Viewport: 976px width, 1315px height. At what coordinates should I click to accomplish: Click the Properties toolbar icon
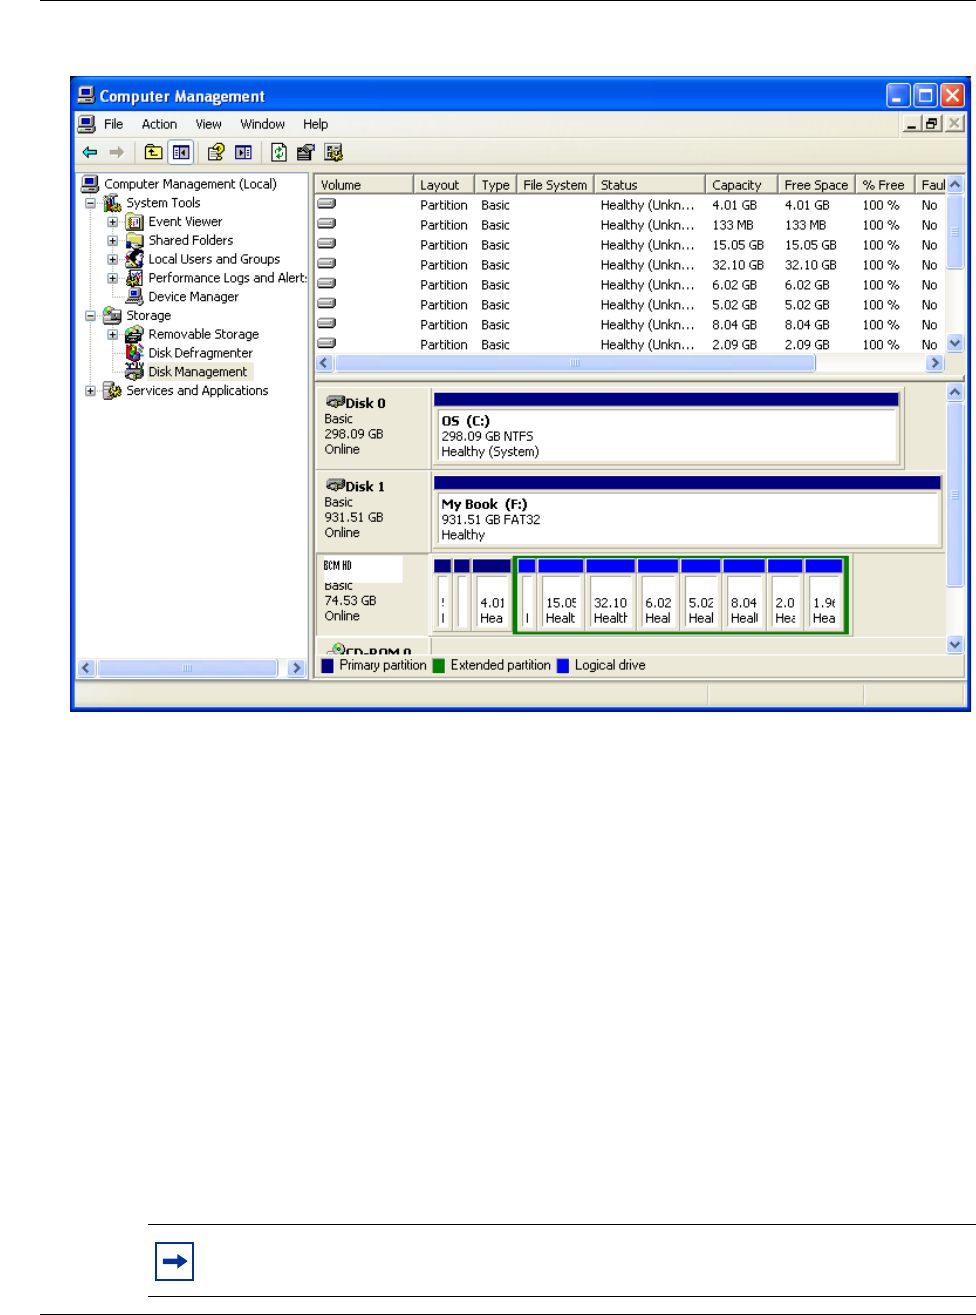coord(306,152)
